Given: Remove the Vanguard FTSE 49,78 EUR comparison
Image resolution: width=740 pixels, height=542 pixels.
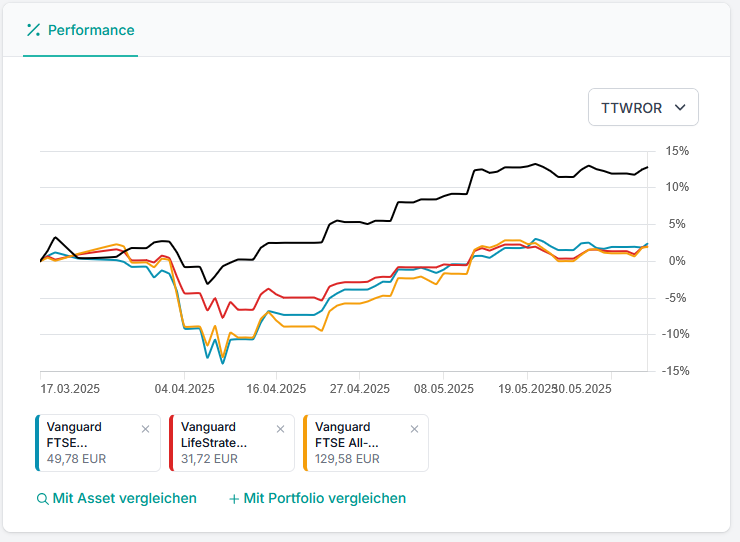Looking at the screenshot, I should [145, 429].
